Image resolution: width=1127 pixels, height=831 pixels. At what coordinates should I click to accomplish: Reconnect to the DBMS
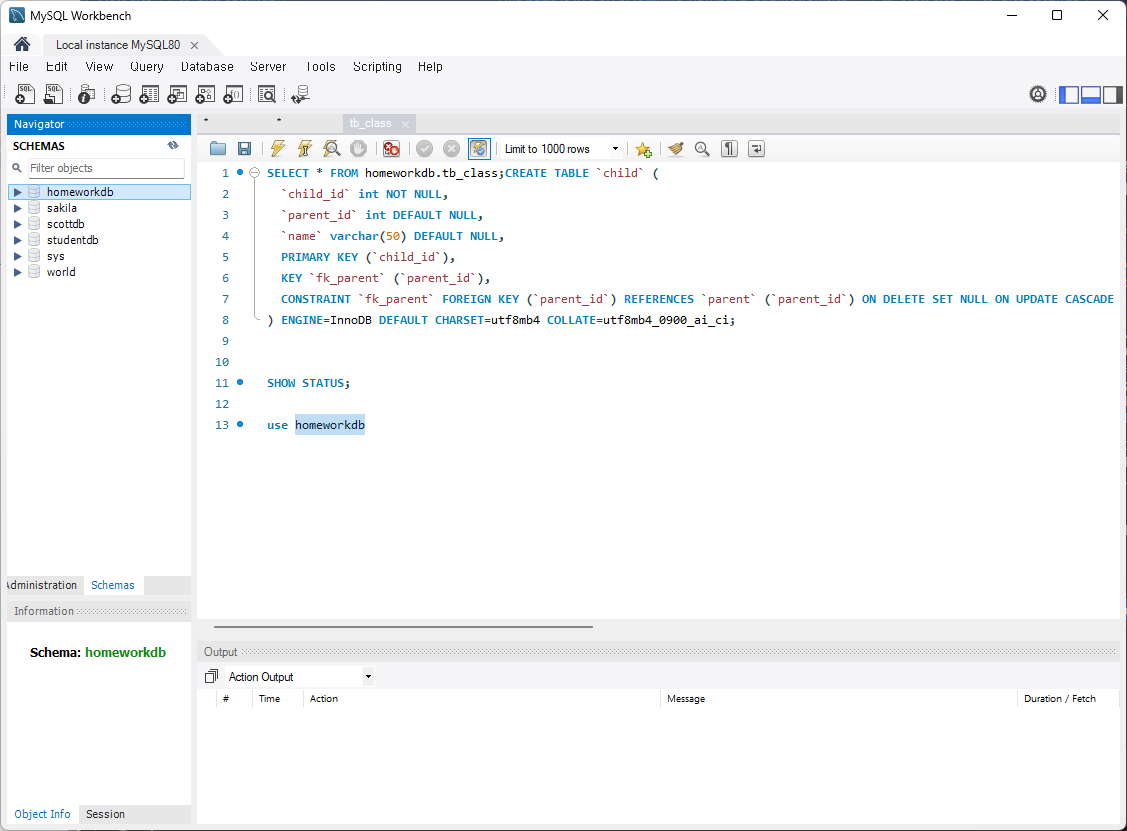[x=300, y=93]
